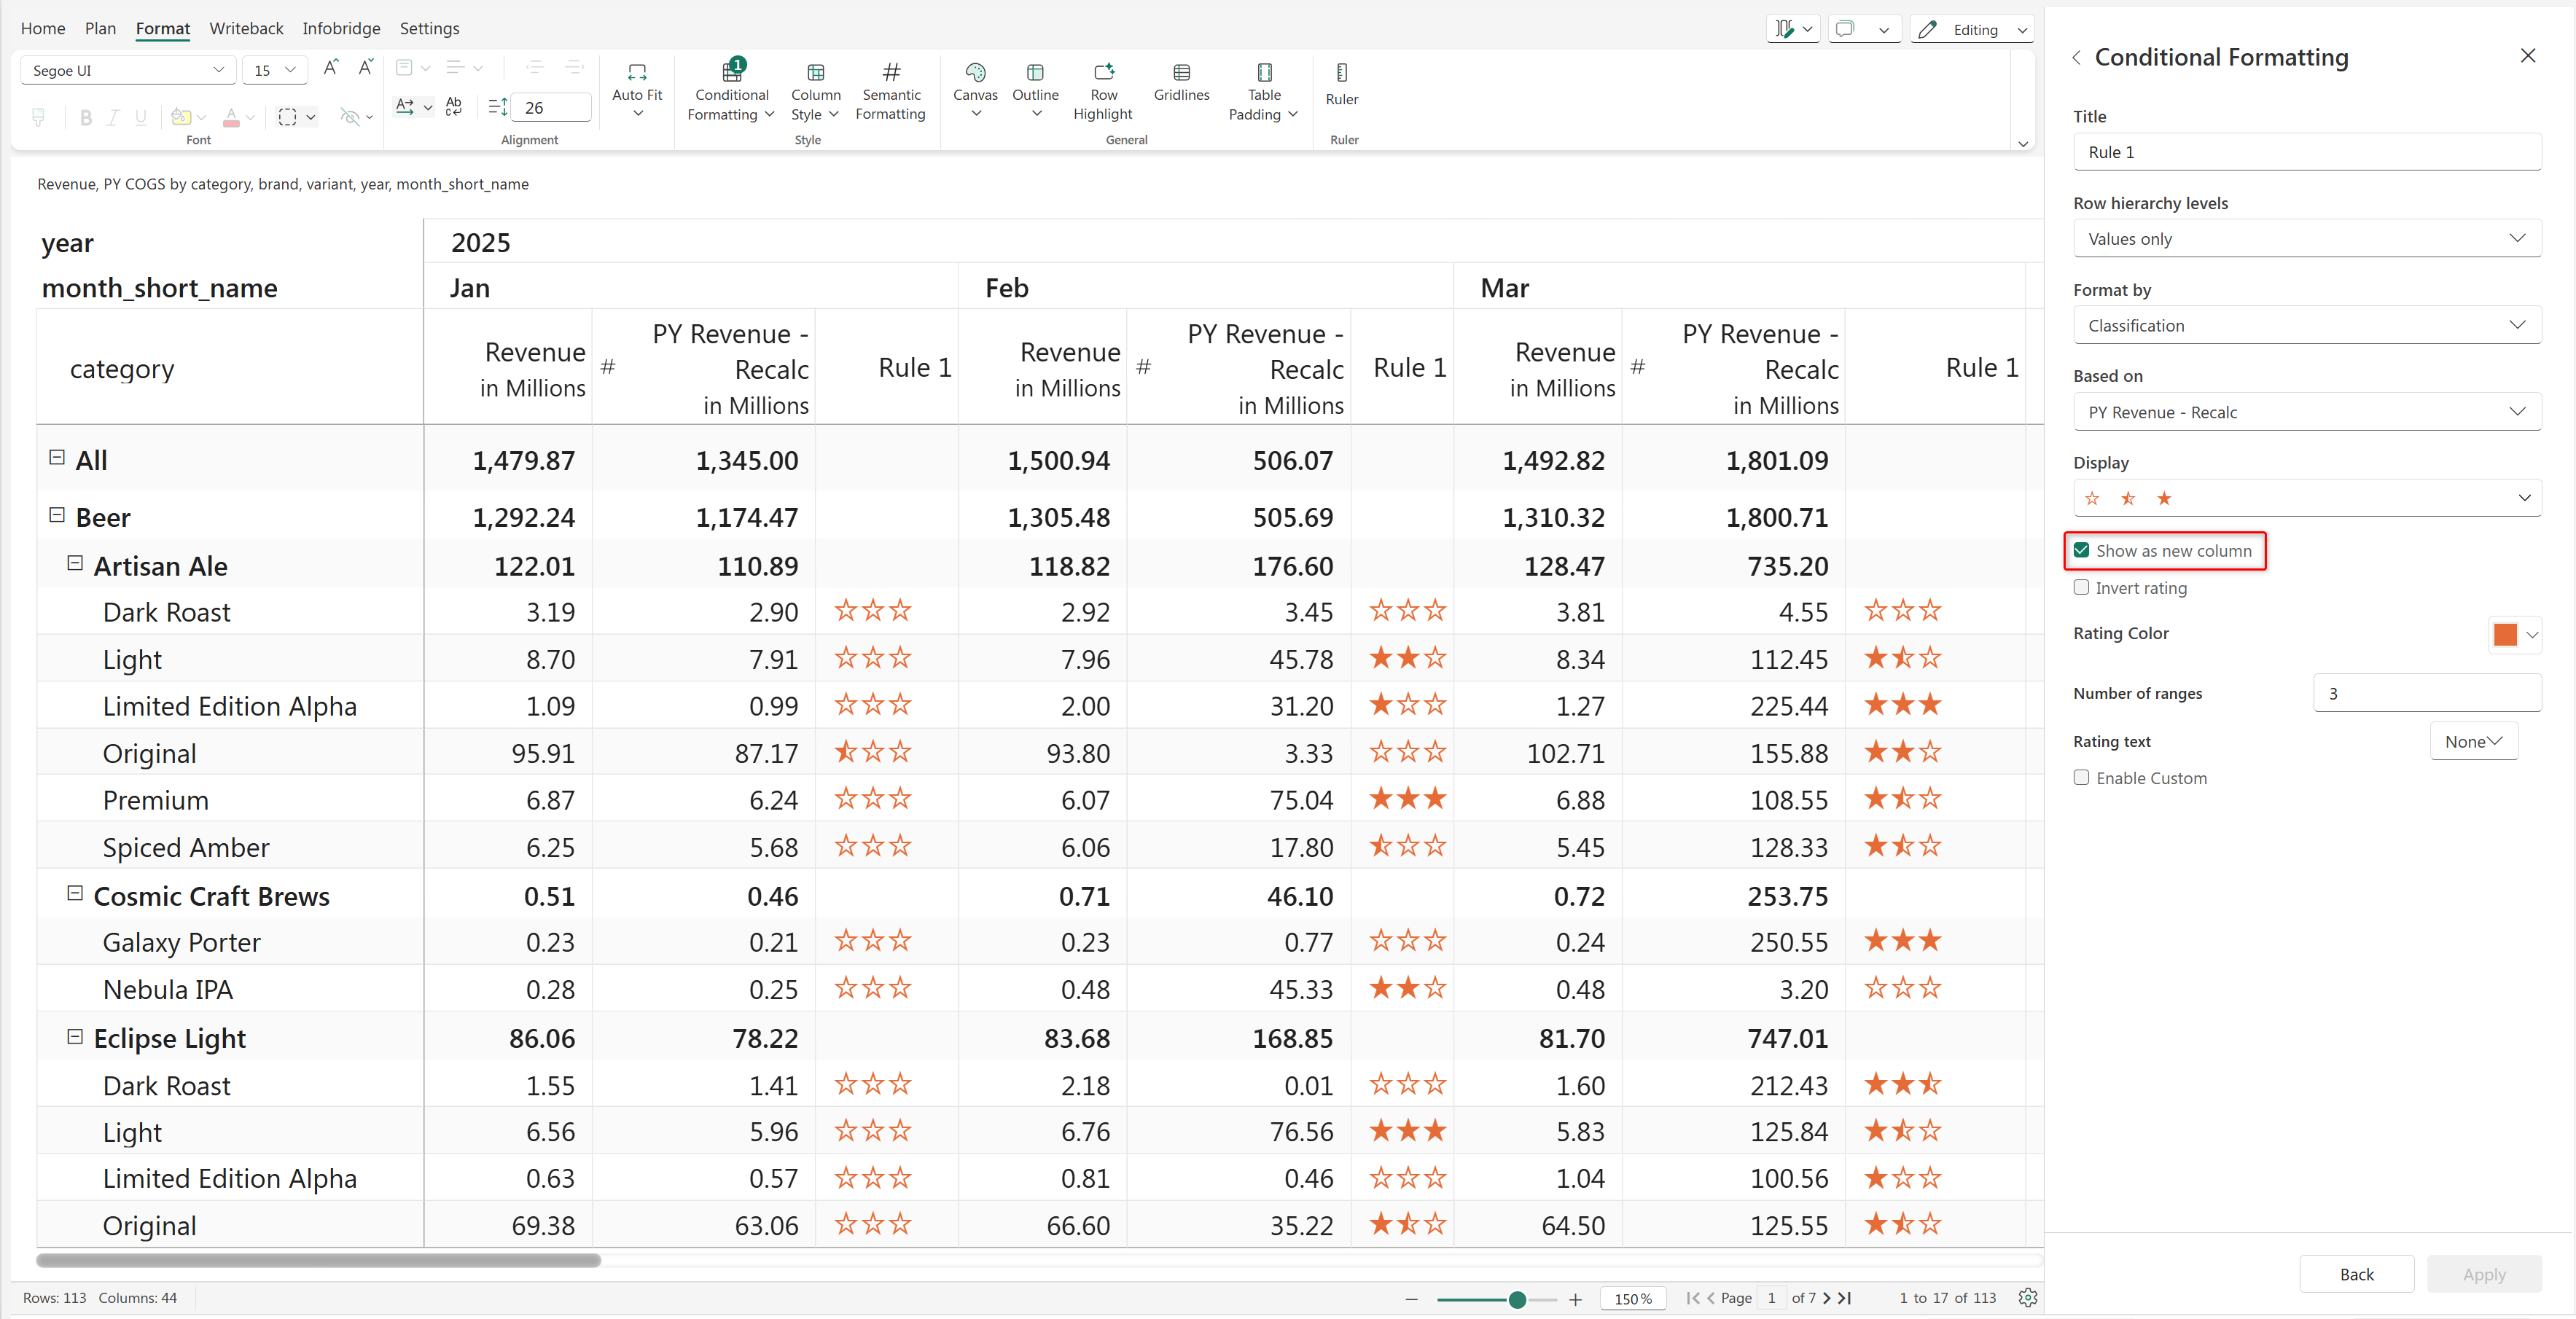Enable the Invert rating checkbox

point(2081,588)
